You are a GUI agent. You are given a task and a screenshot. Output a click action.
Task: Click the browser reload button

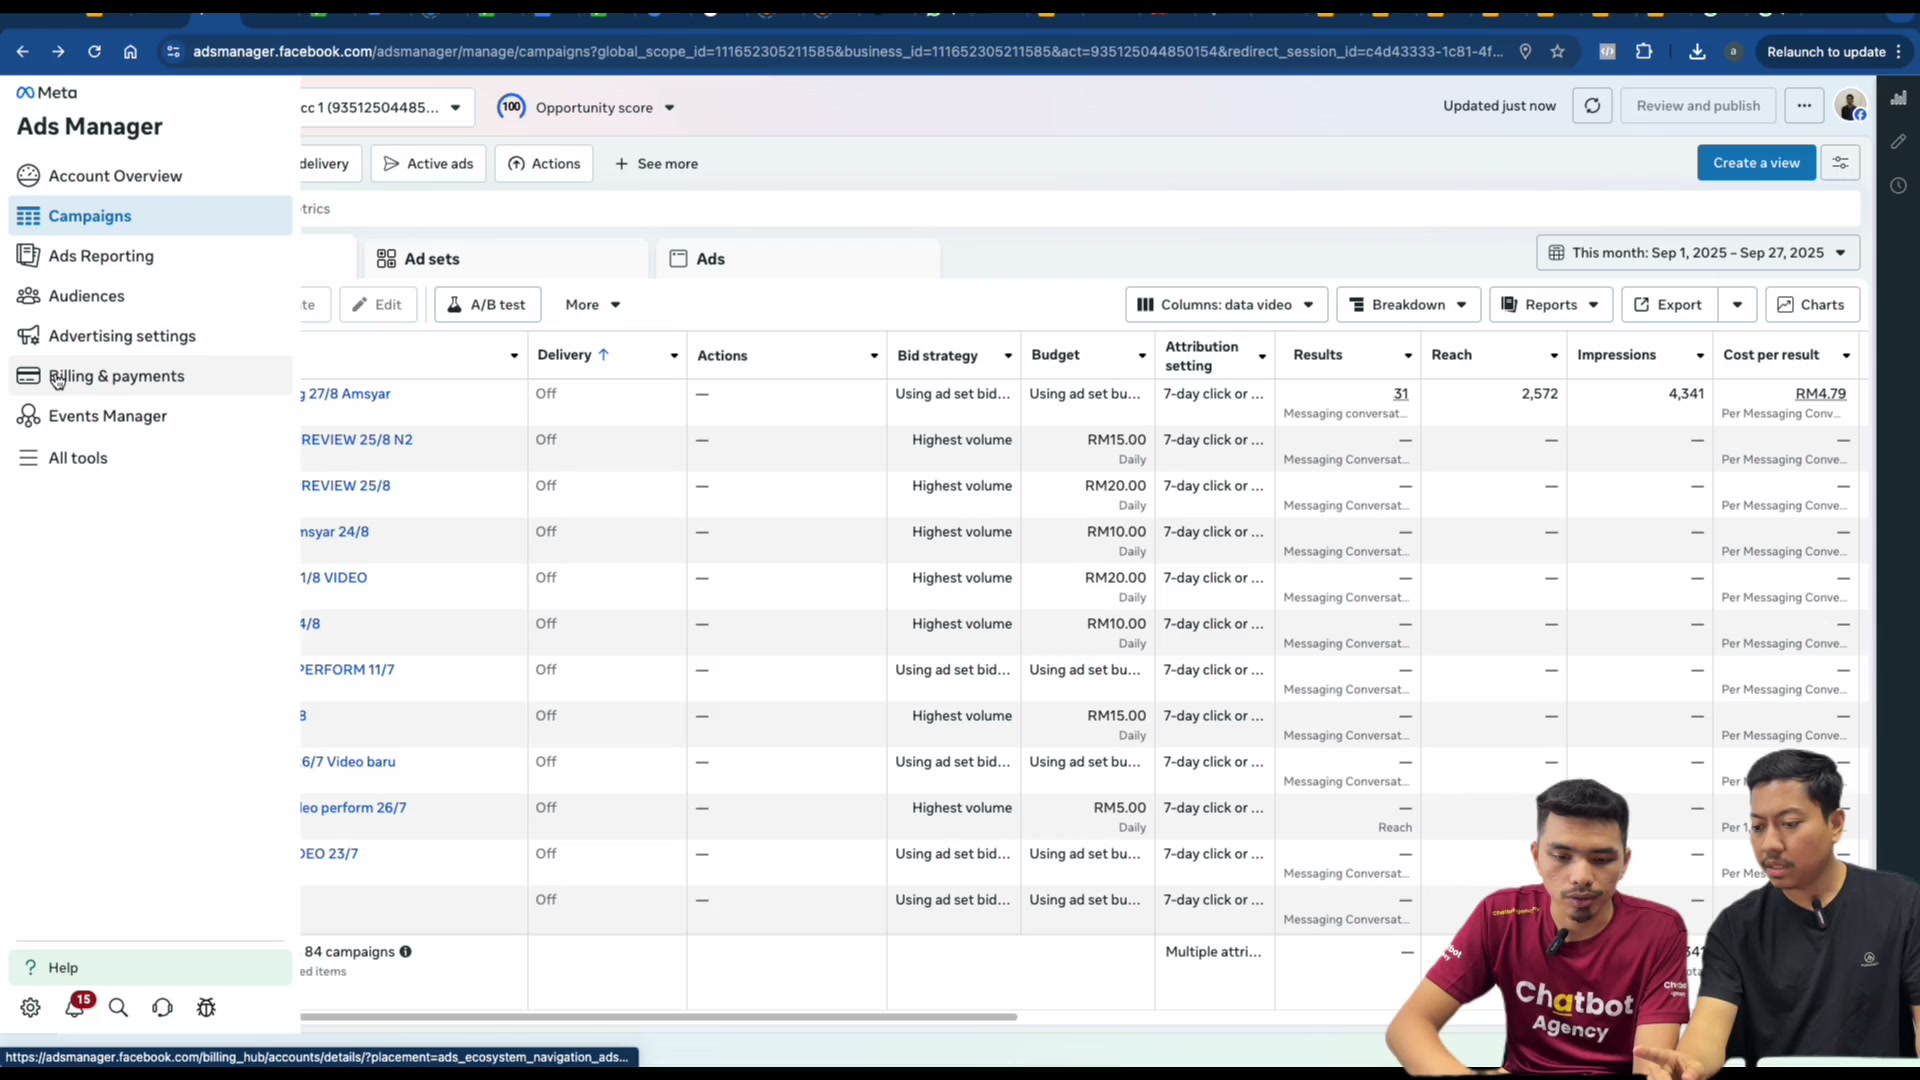click(x=94, y=52)
